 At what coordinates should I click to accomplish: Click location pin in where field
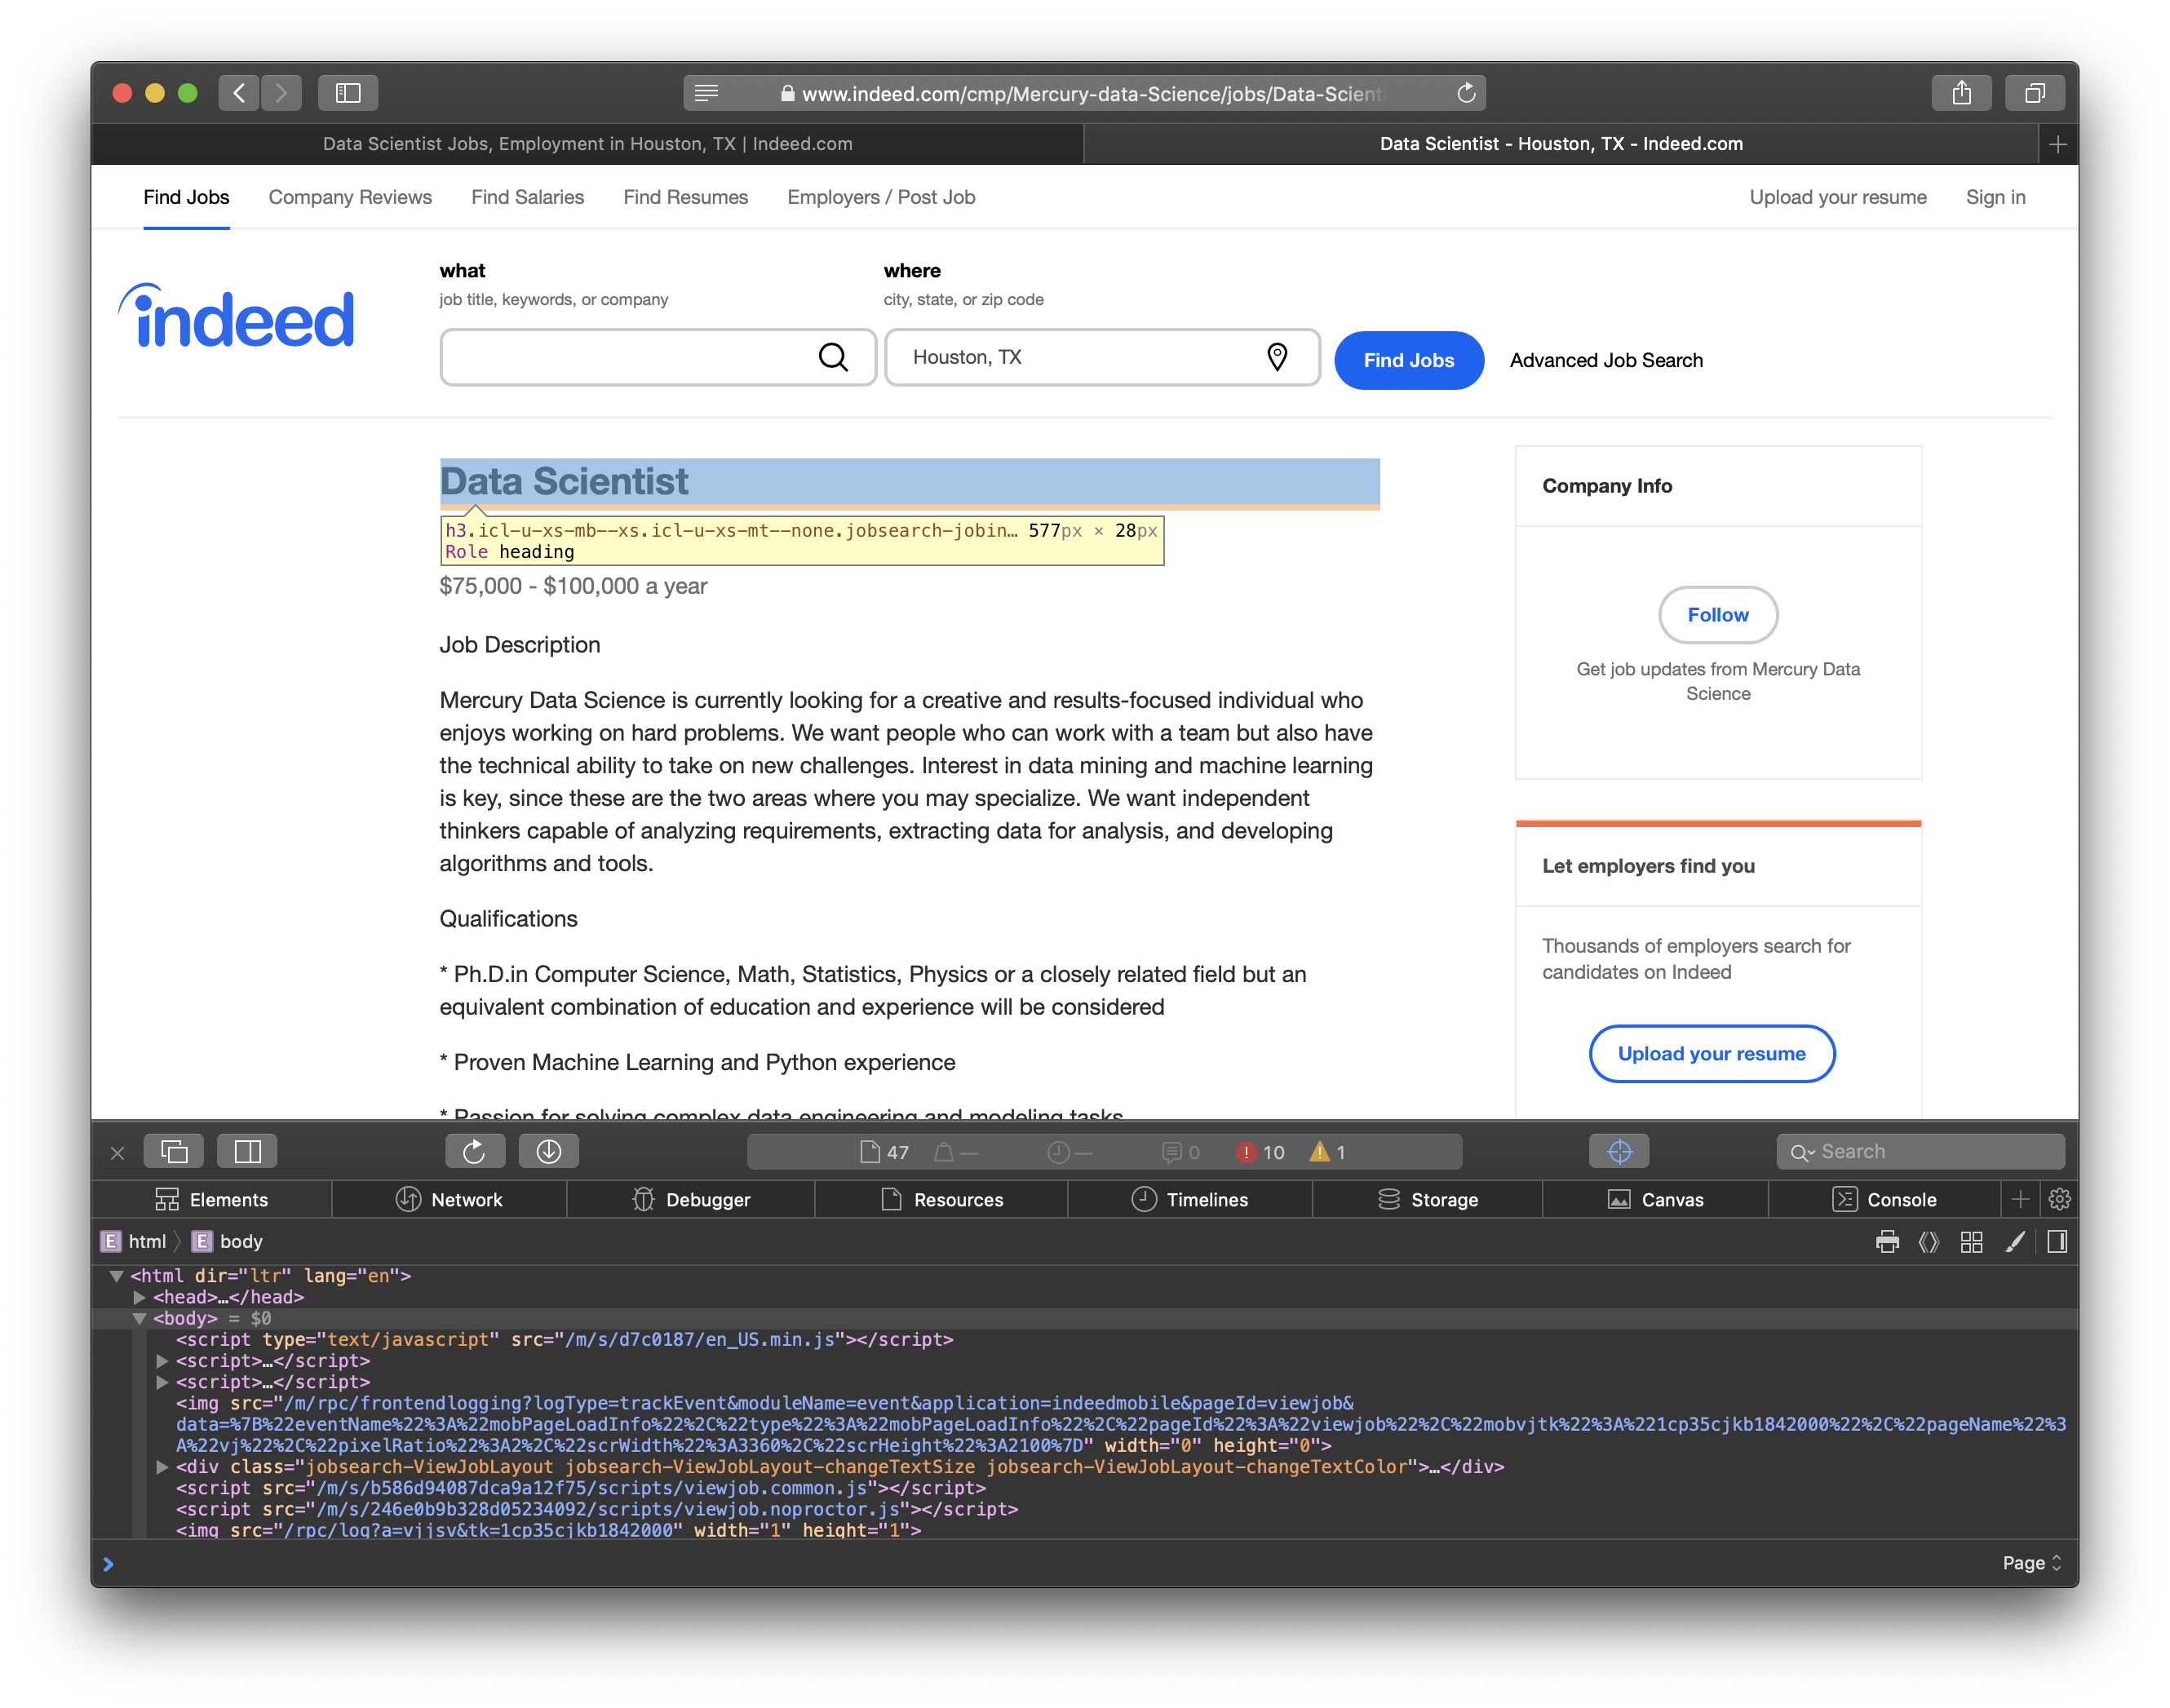tap(1276, 357)
